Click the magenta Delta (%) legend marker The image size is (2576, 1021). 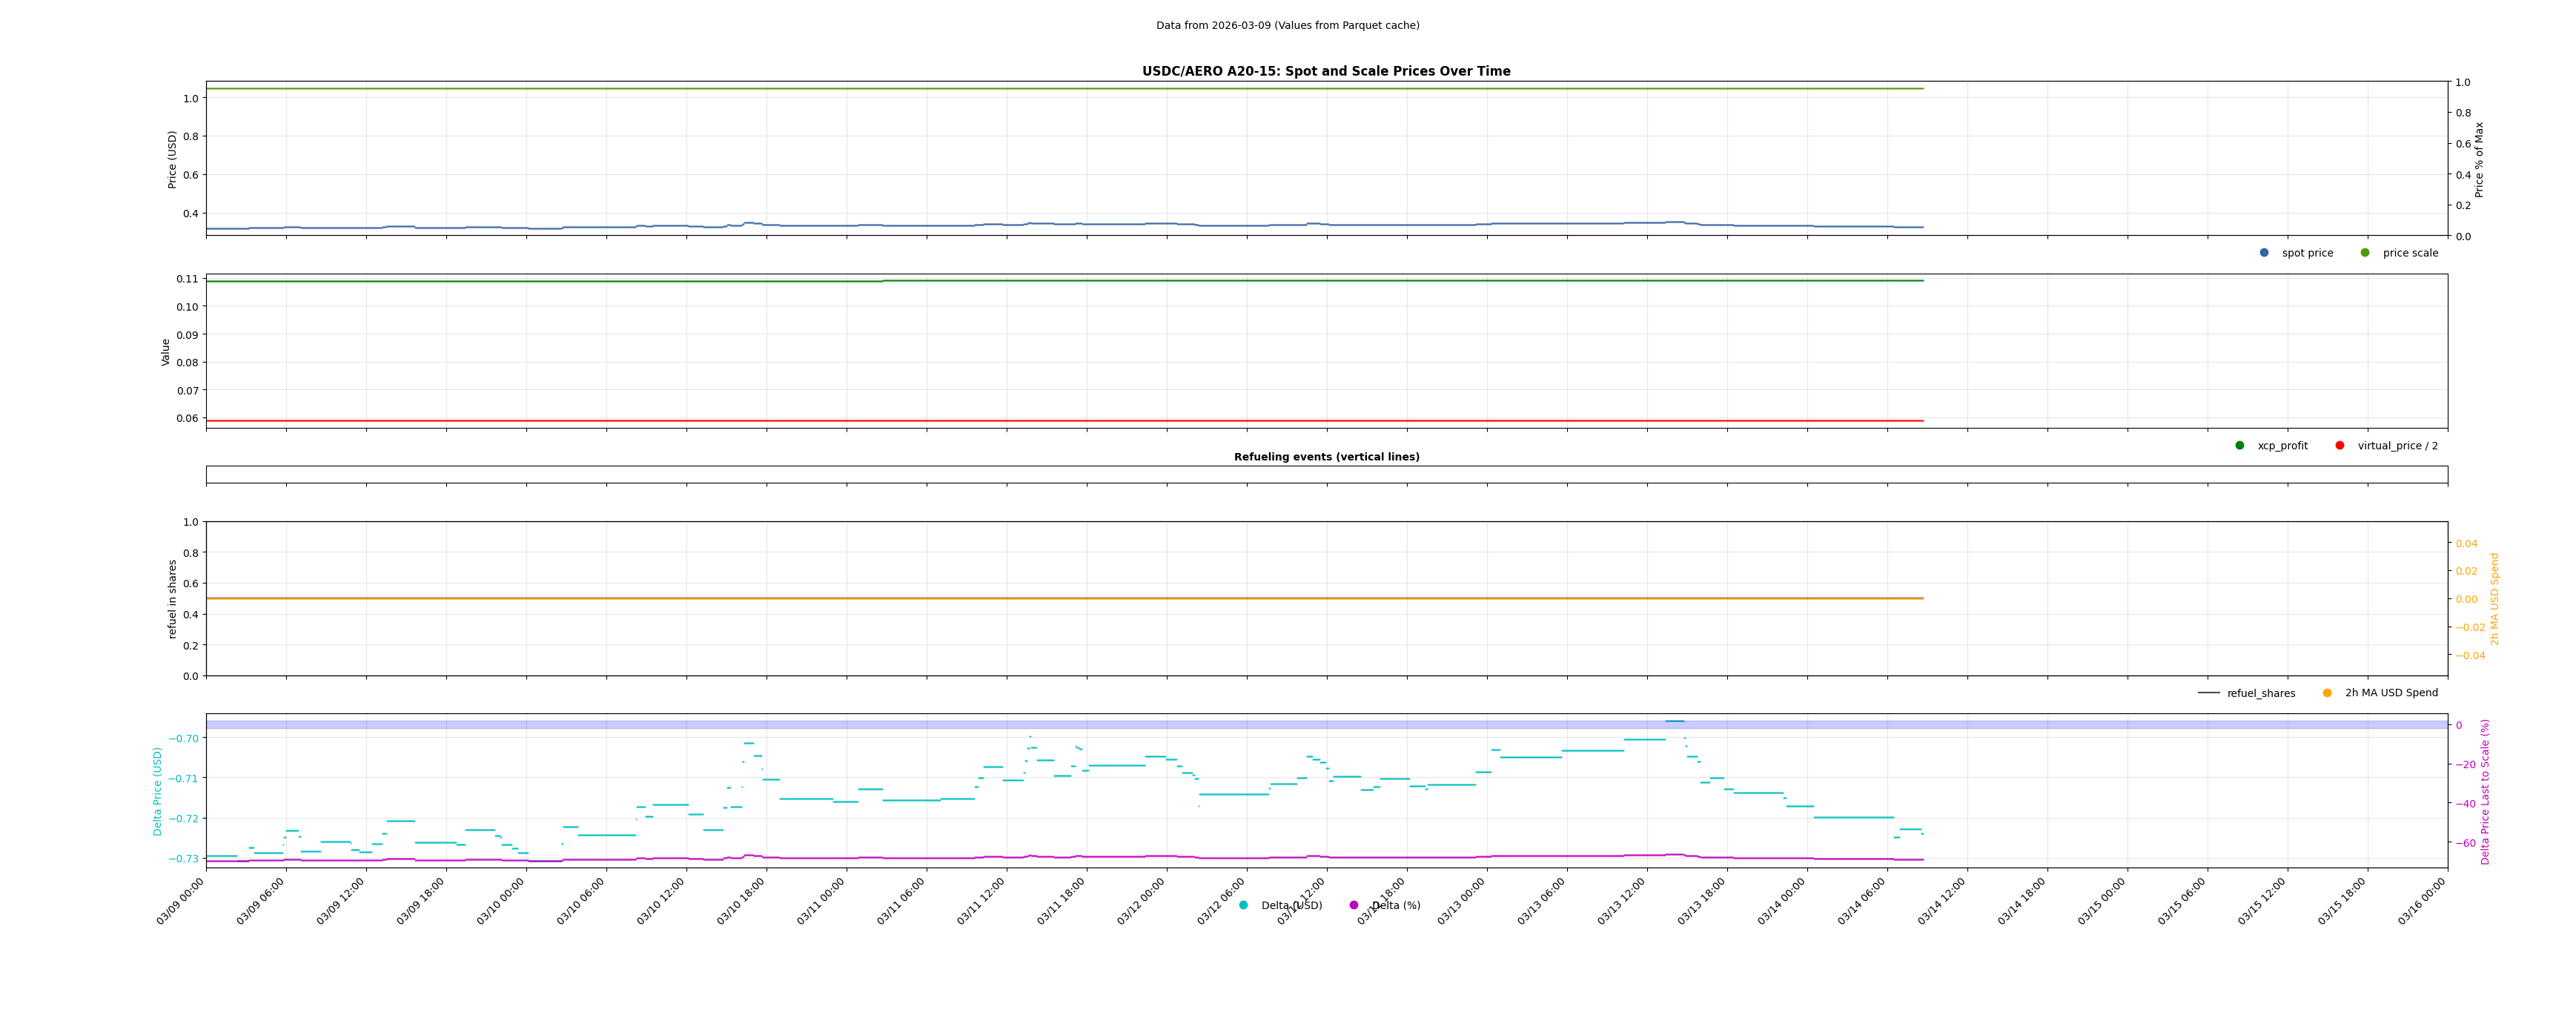1354,905
